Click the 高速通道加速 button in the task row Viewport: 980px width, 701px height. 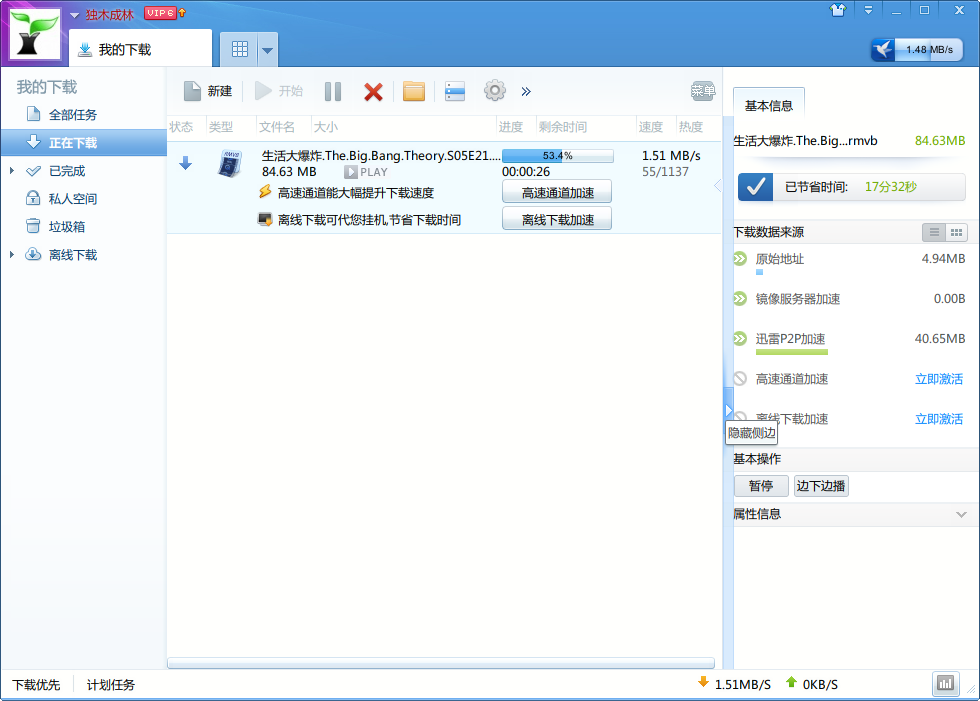[x=557, y=192]
